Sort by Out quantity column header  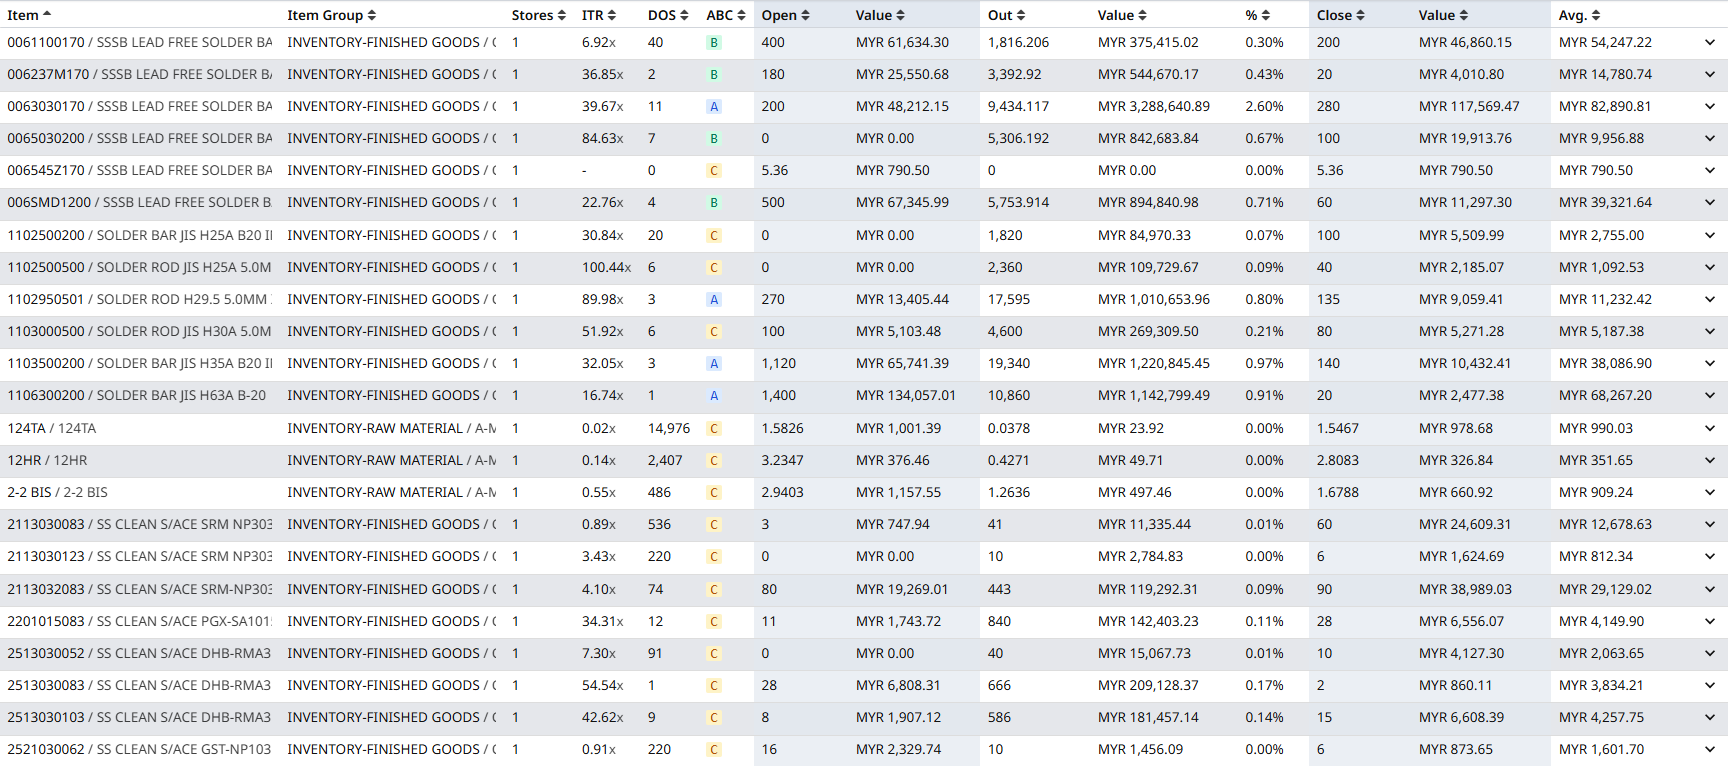pos(1006,15)
